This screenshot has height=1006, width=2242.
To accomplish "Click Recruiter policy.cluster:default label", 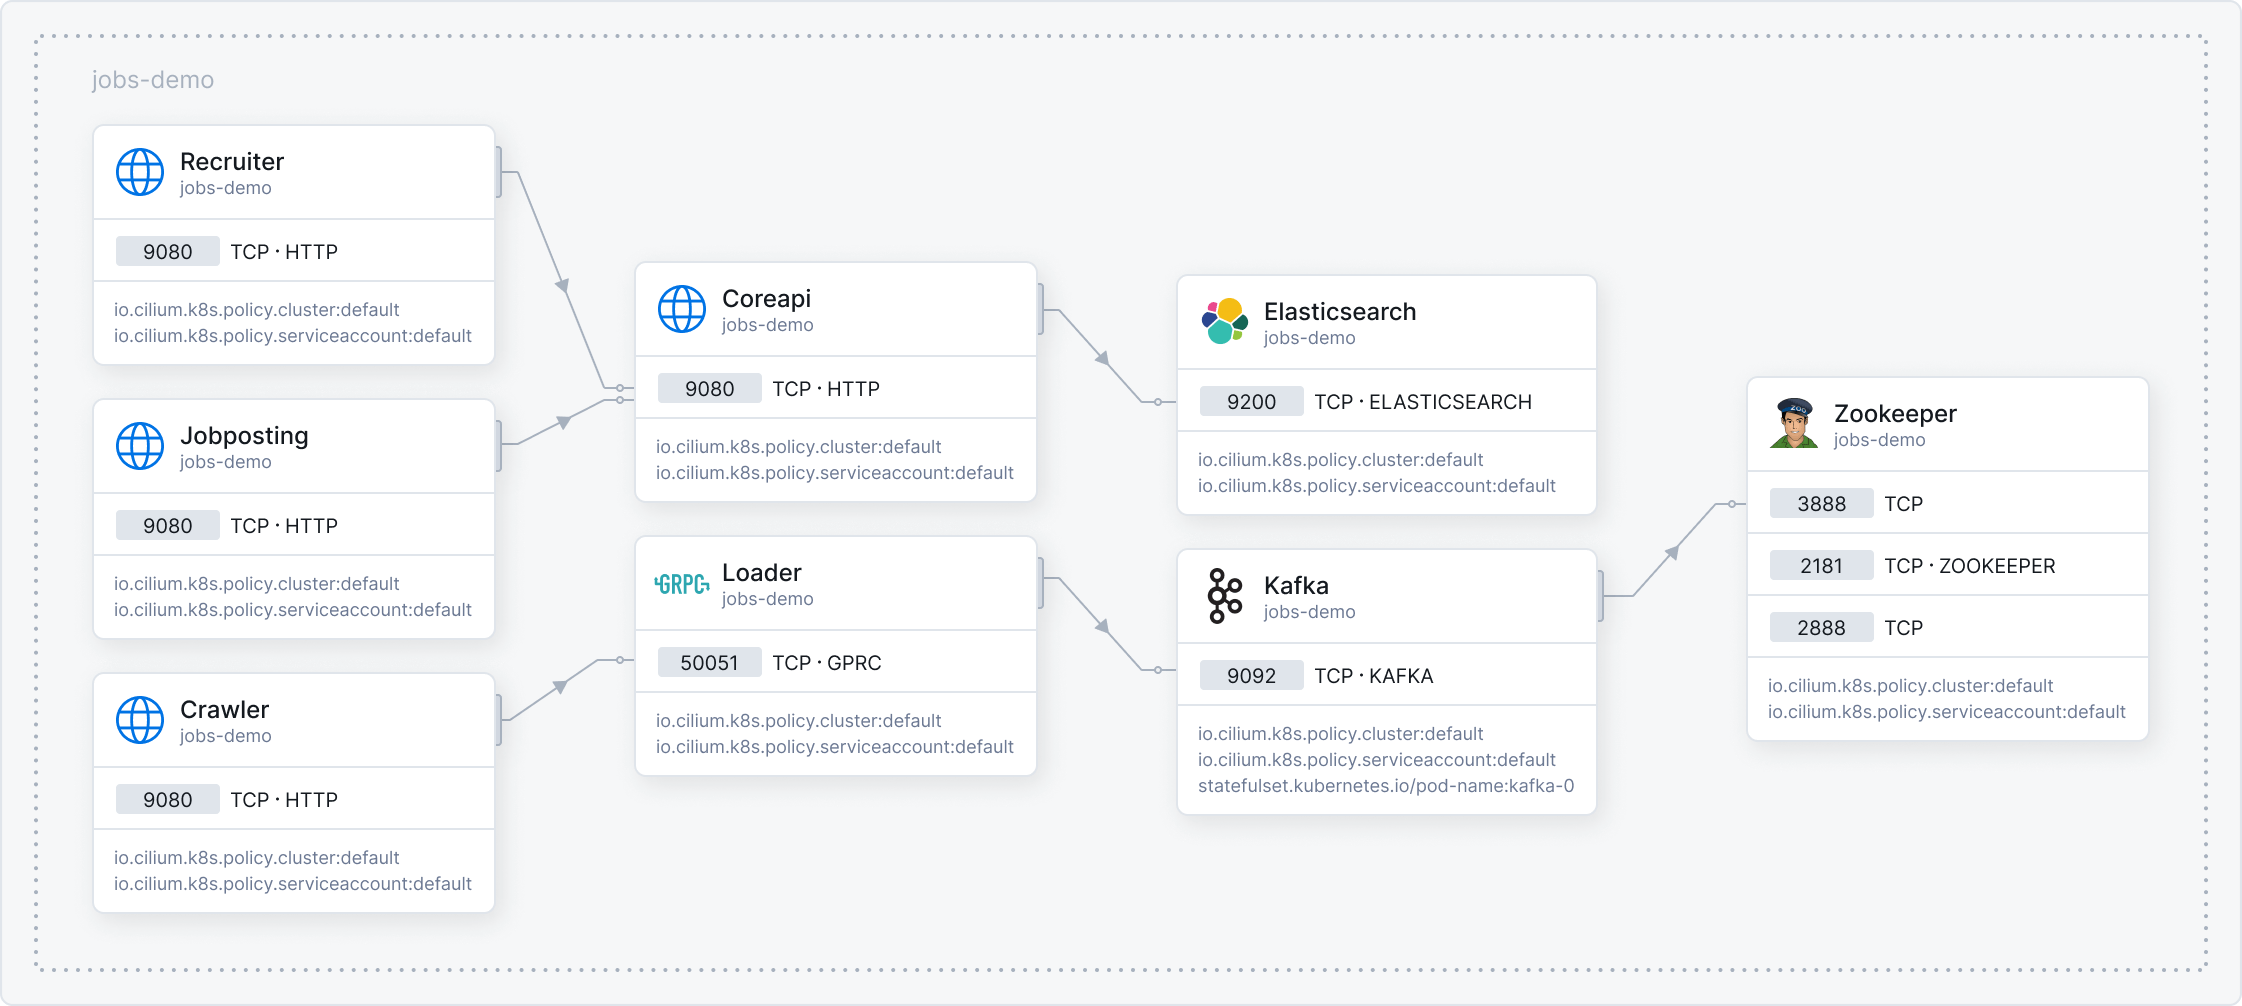I will point(257,310).
